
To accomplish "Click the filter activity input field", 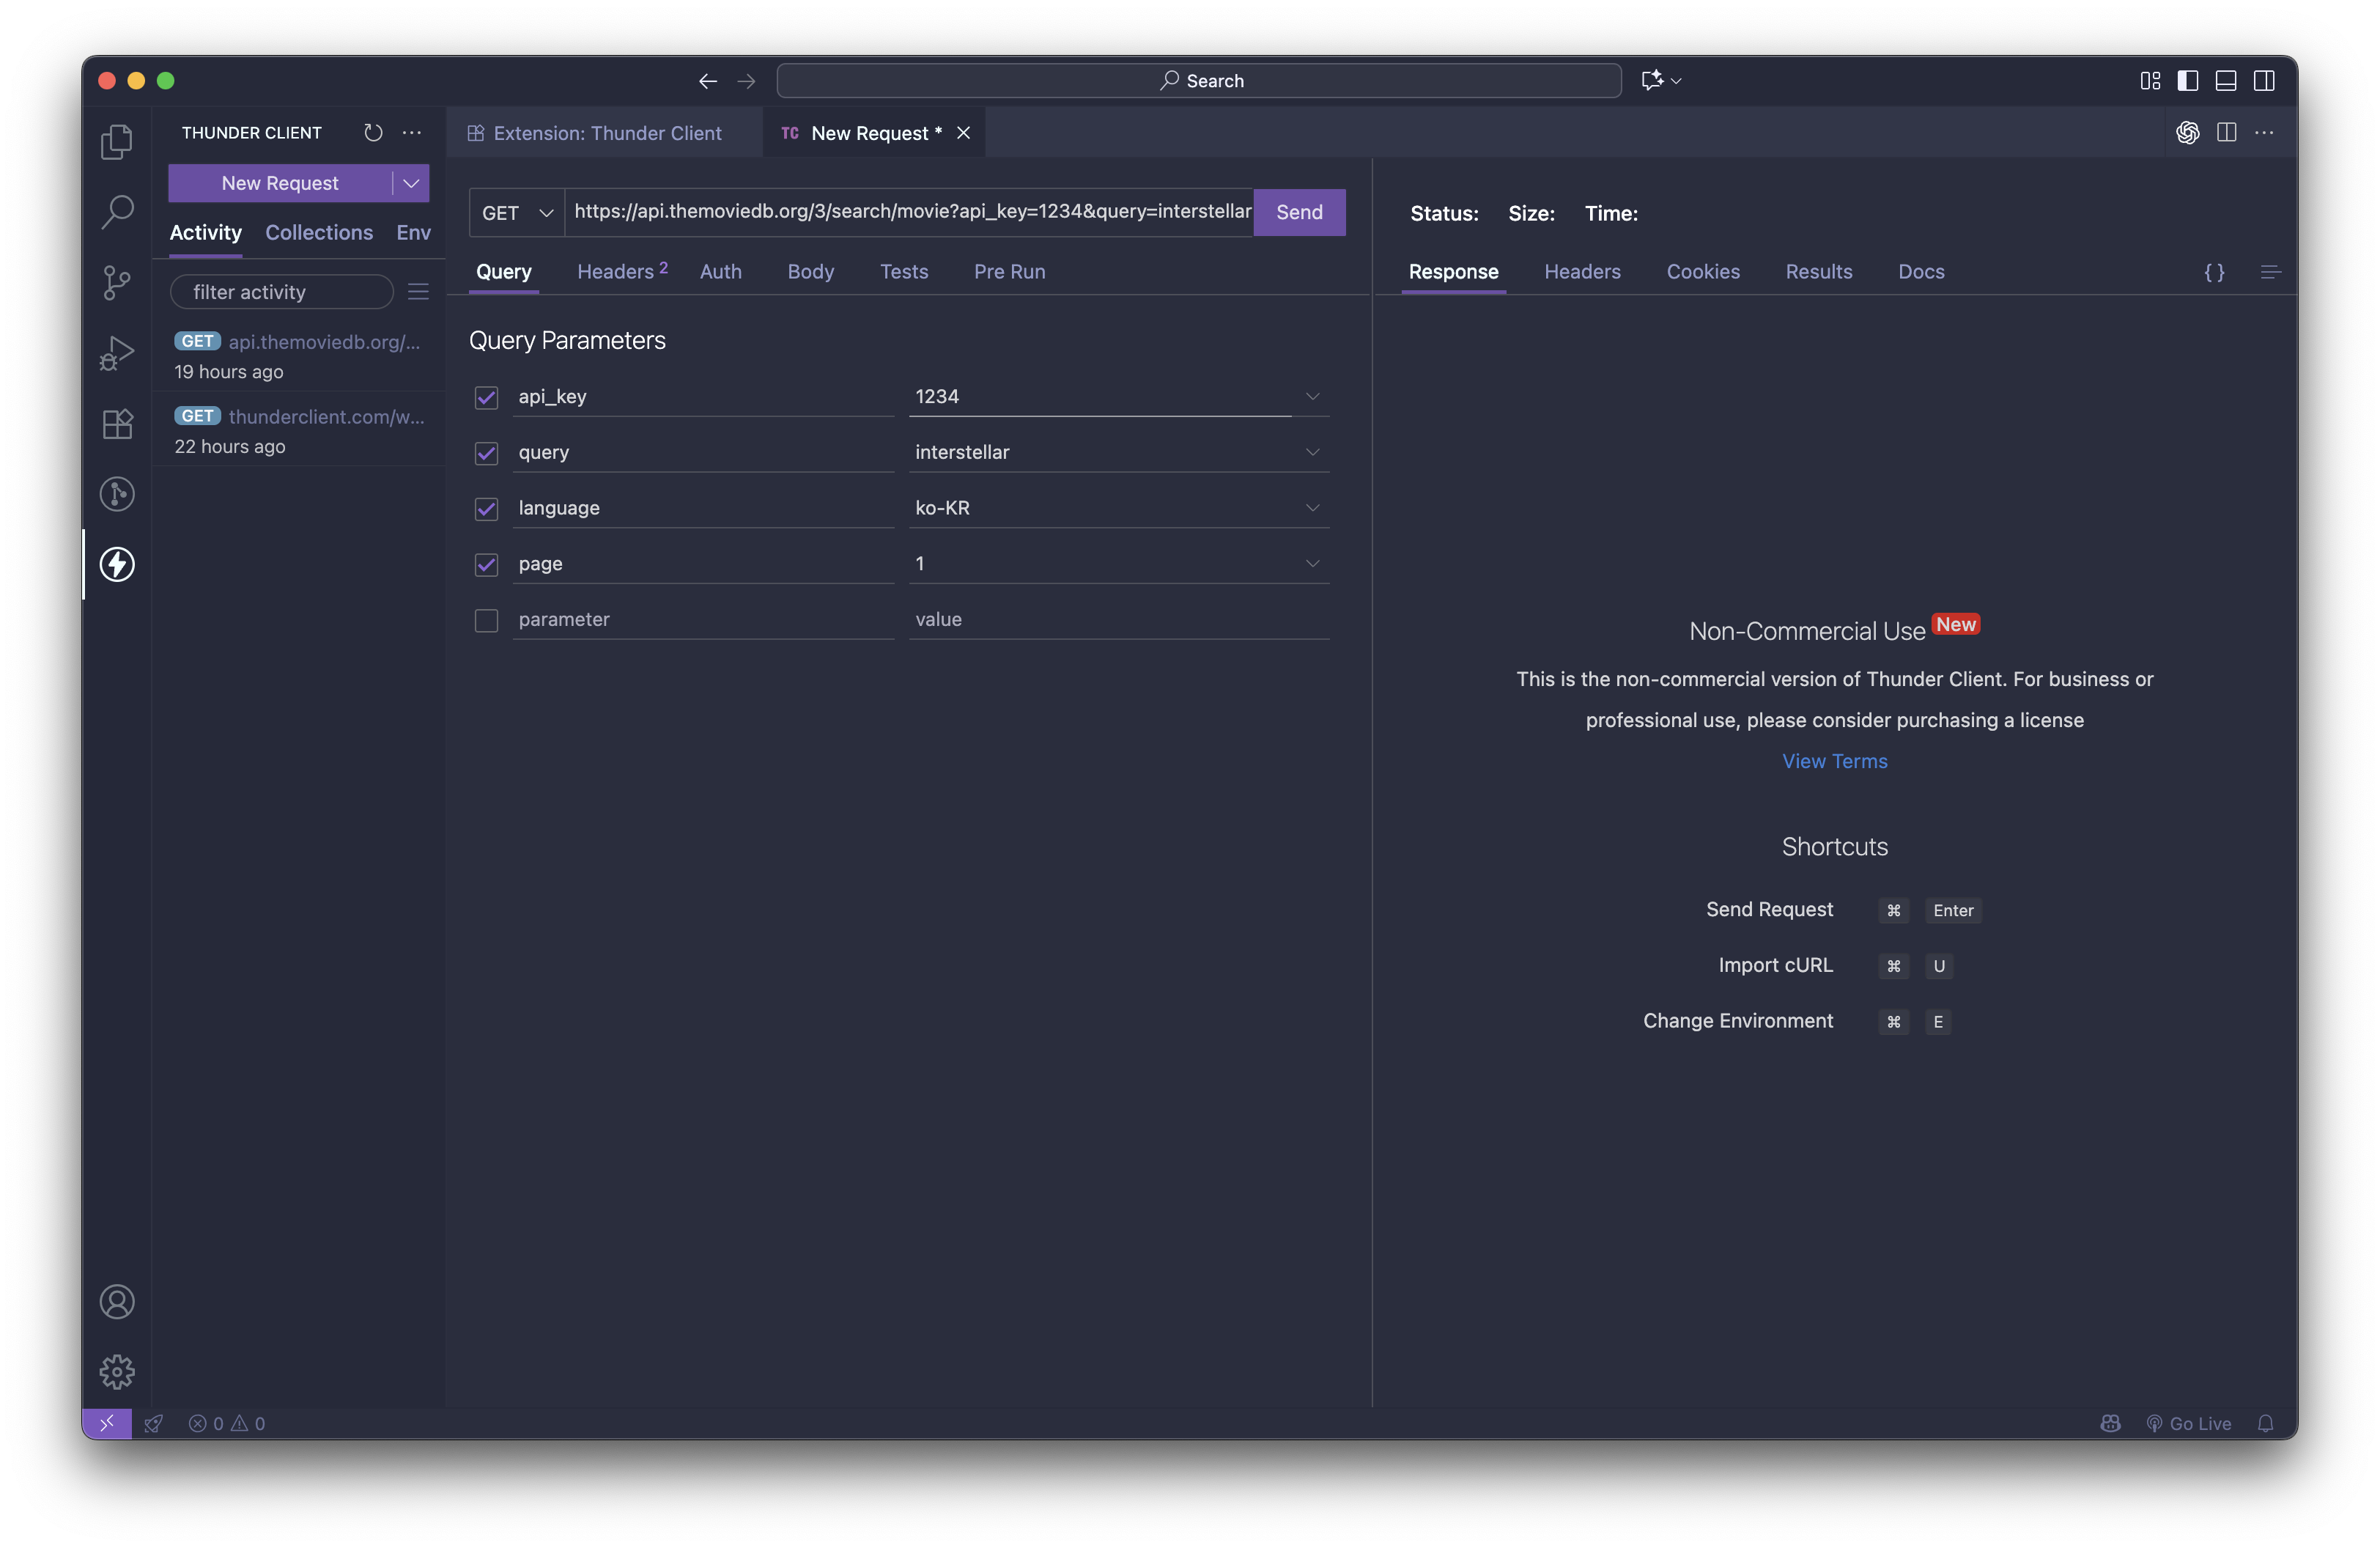I will 282,292.
